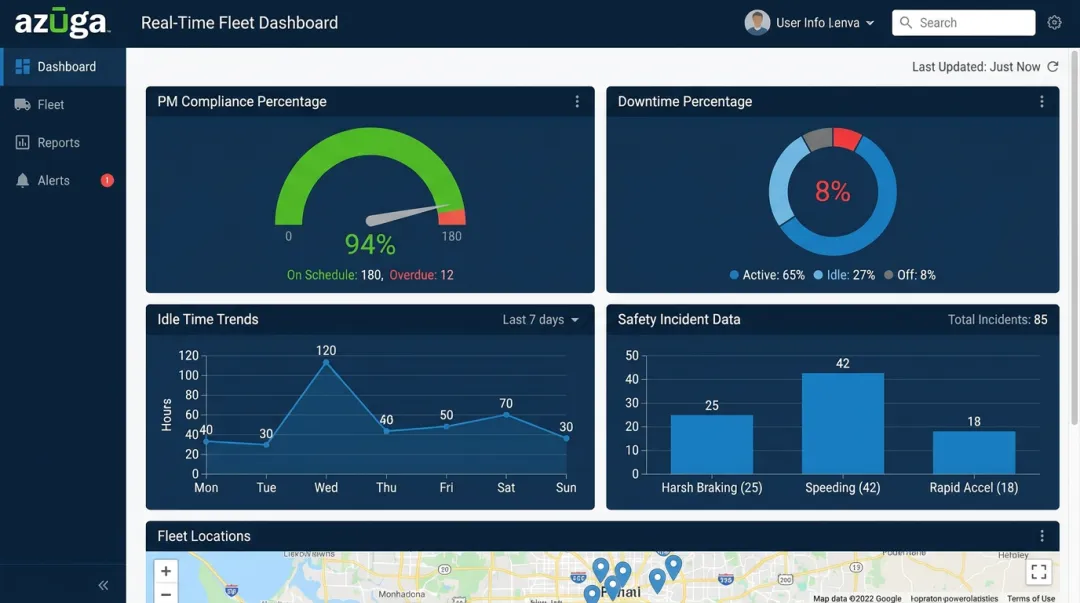1080x603 pixels.
Task: Click the Safety Incident Data title
Action: point(678,320)
